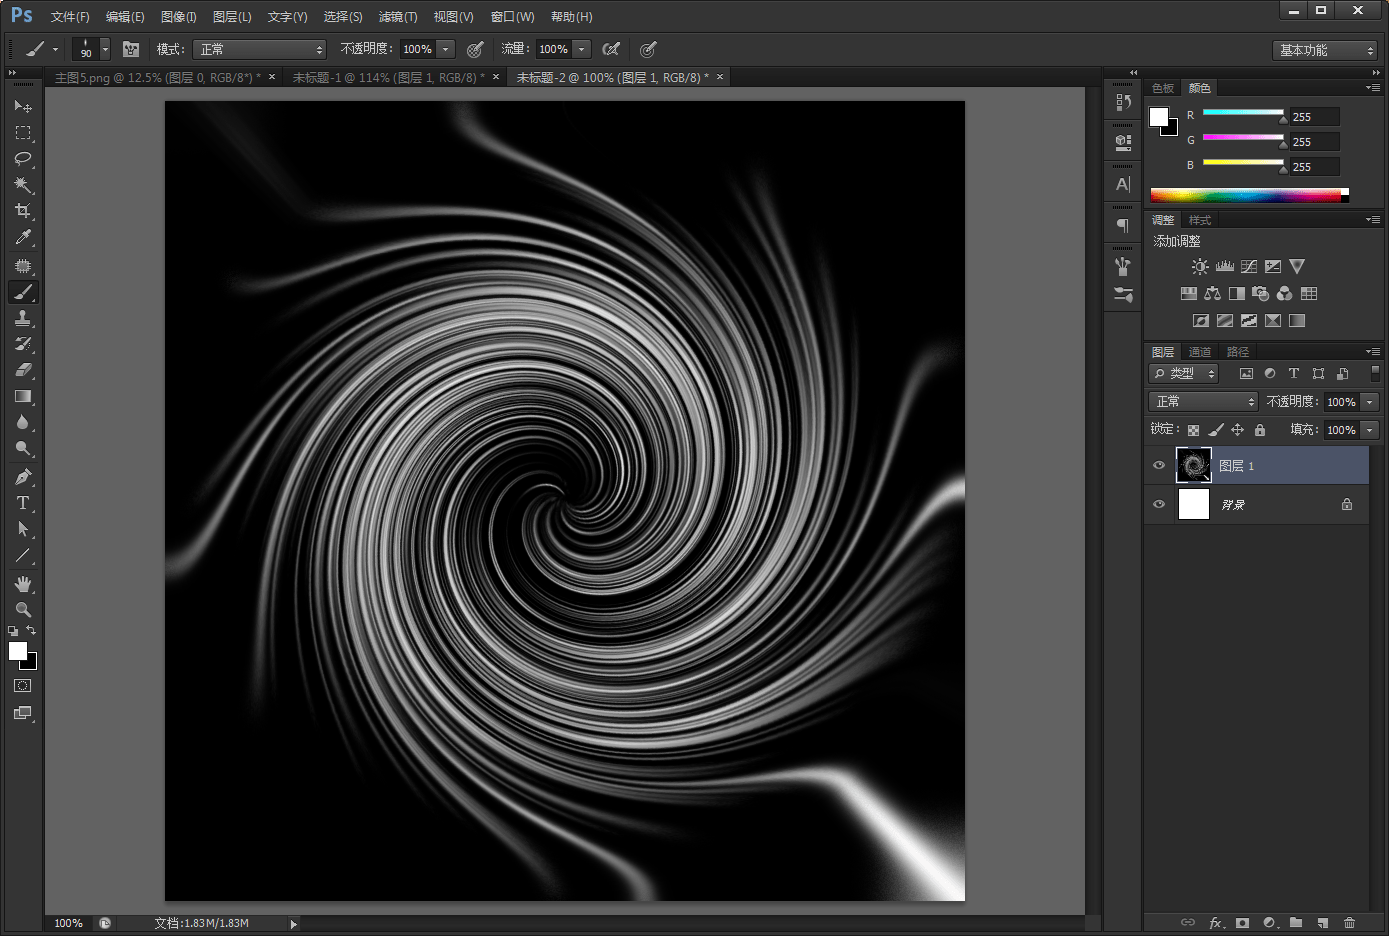Select the Pen tool
The image size is (1389, 936).
coord(23,477)
